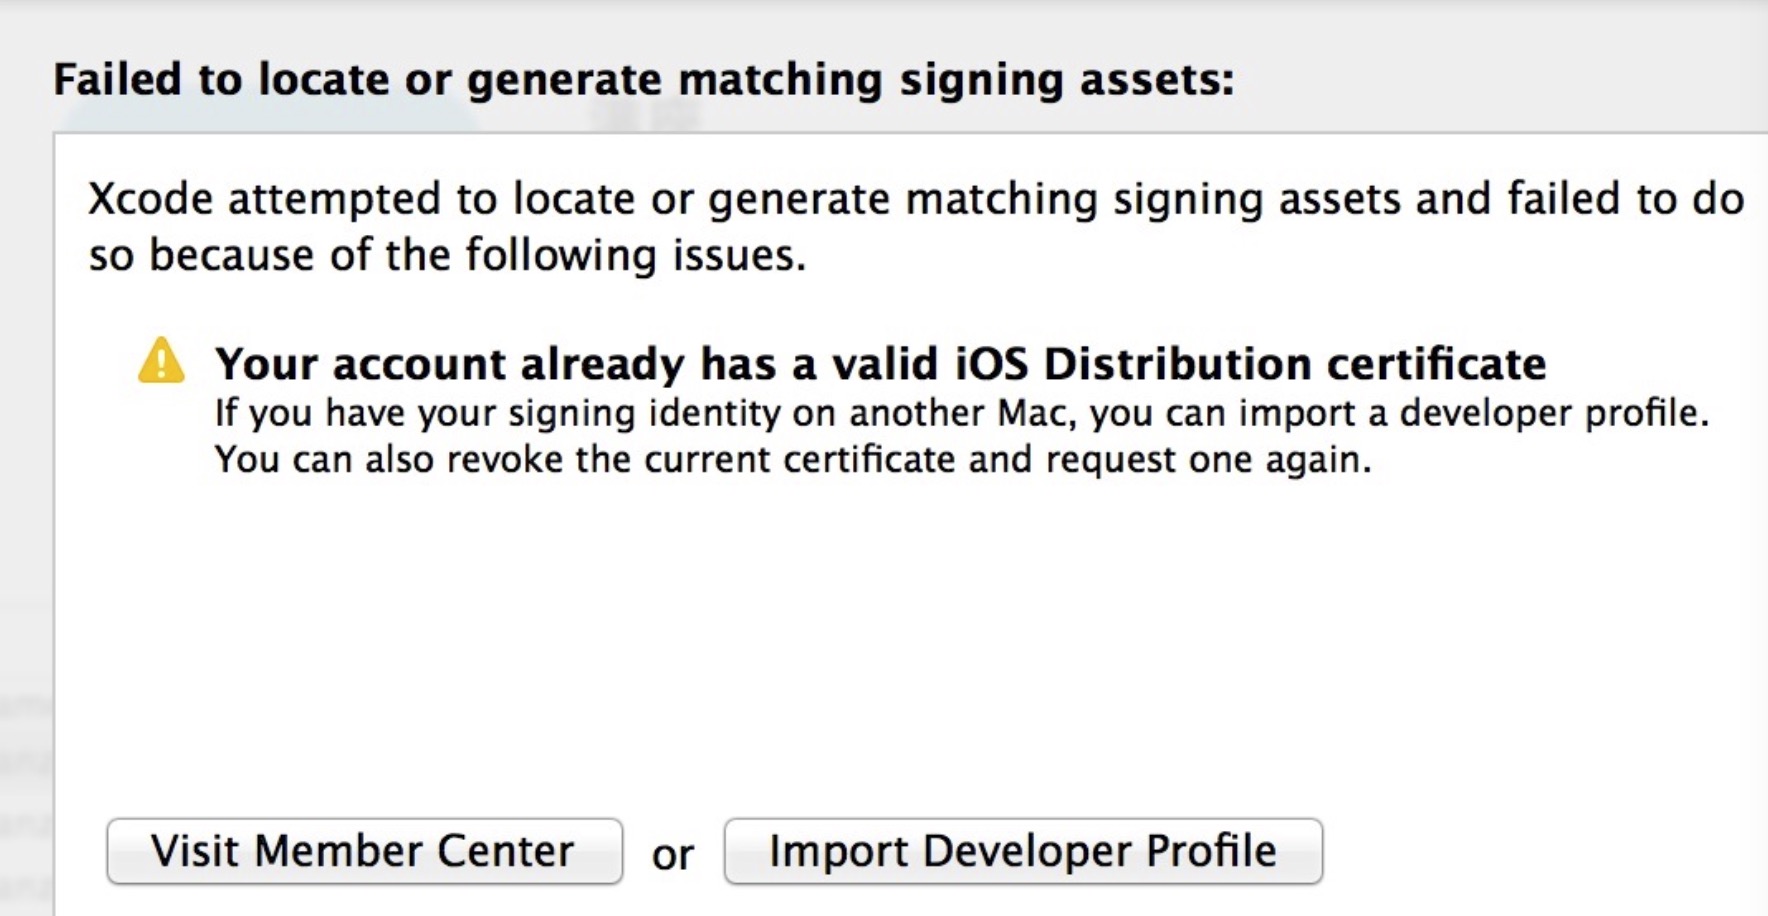Click the word 'Xcode' in the description

pyautogui.click(x=150, y=199)
